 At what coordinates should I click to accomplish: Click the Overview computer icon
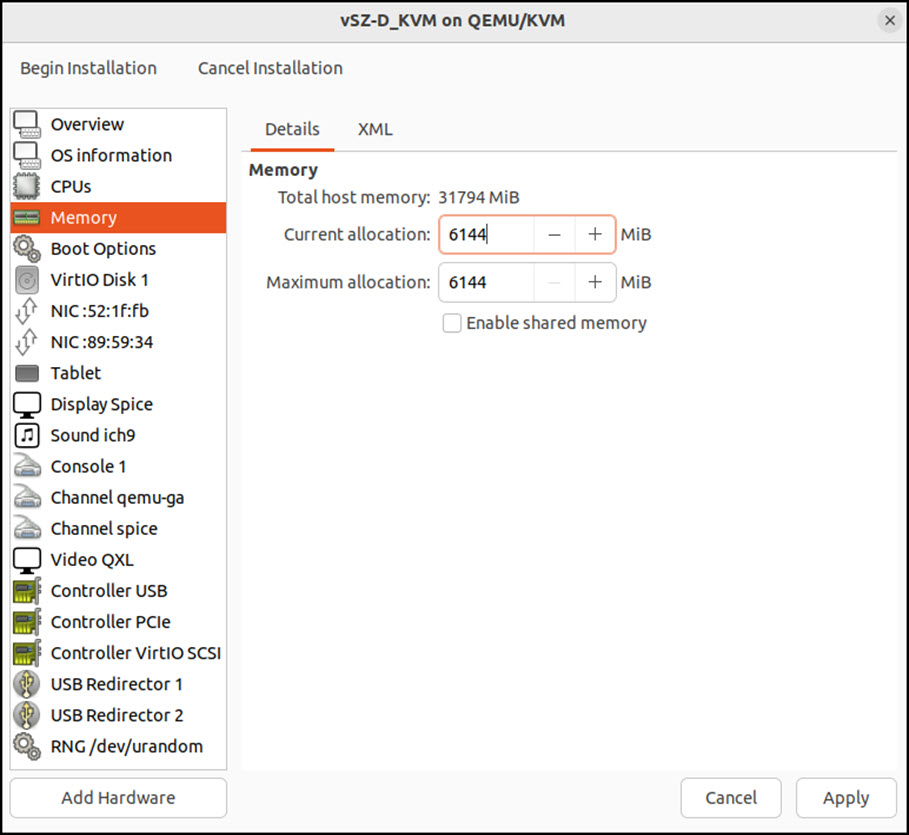click(x=27, y=124)
